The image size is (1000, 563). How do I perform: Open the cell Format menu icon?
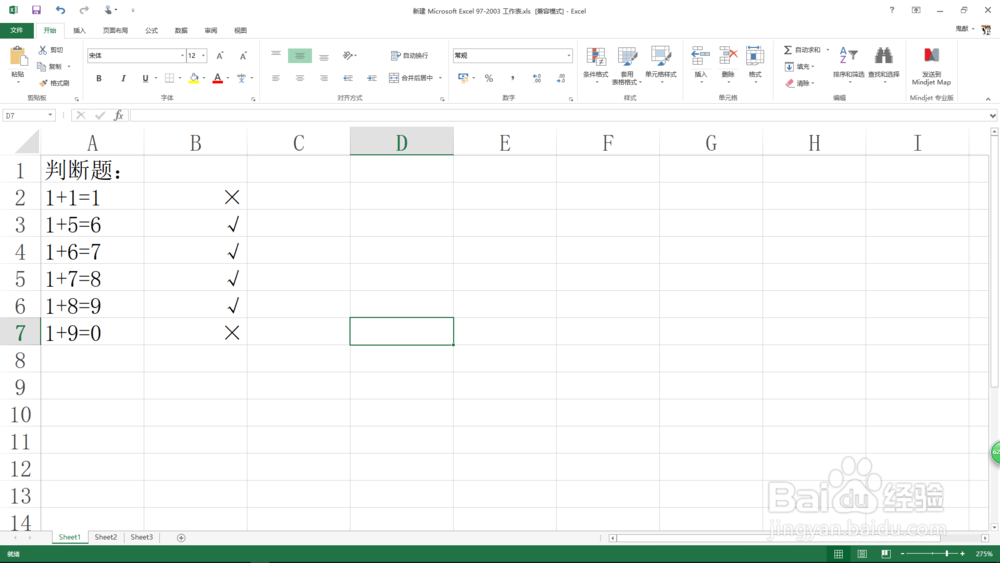click(x=755, y=56)
